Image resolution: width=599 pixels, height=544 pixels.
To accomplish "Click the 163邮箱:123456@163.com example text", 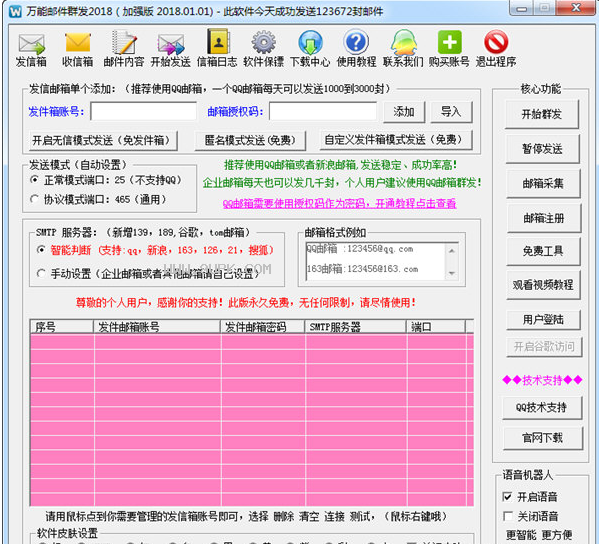I will pos(362,269).
